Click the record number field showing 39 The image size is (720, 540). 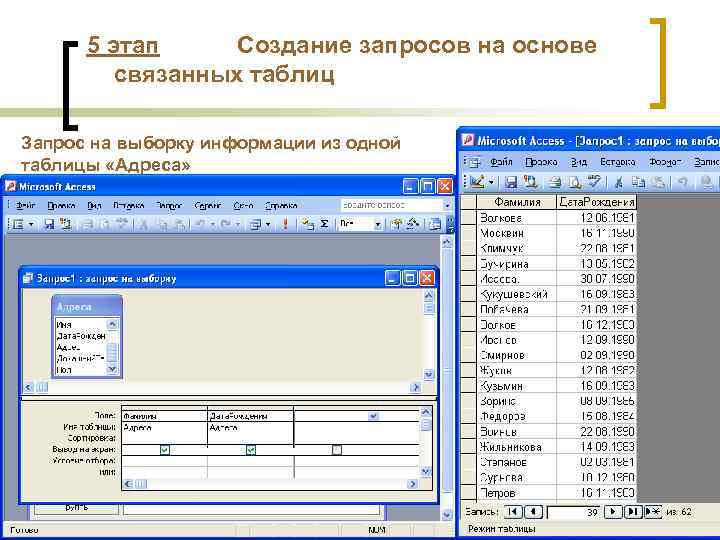(574, 512)
